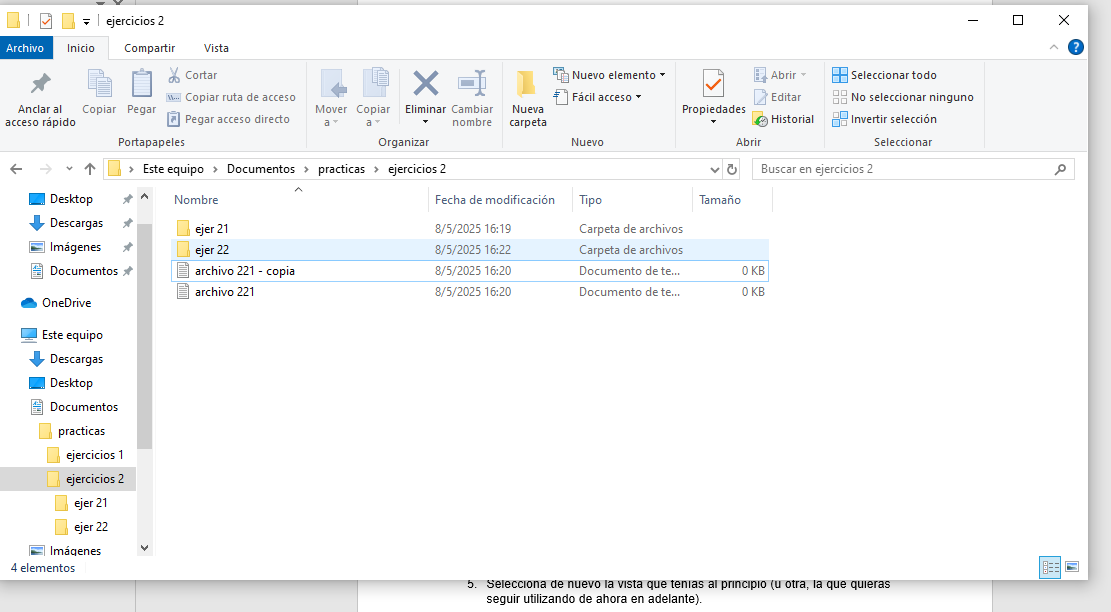Switch to details view toggle
Screen dimensions: 1111x612
tap(1050, 567)
